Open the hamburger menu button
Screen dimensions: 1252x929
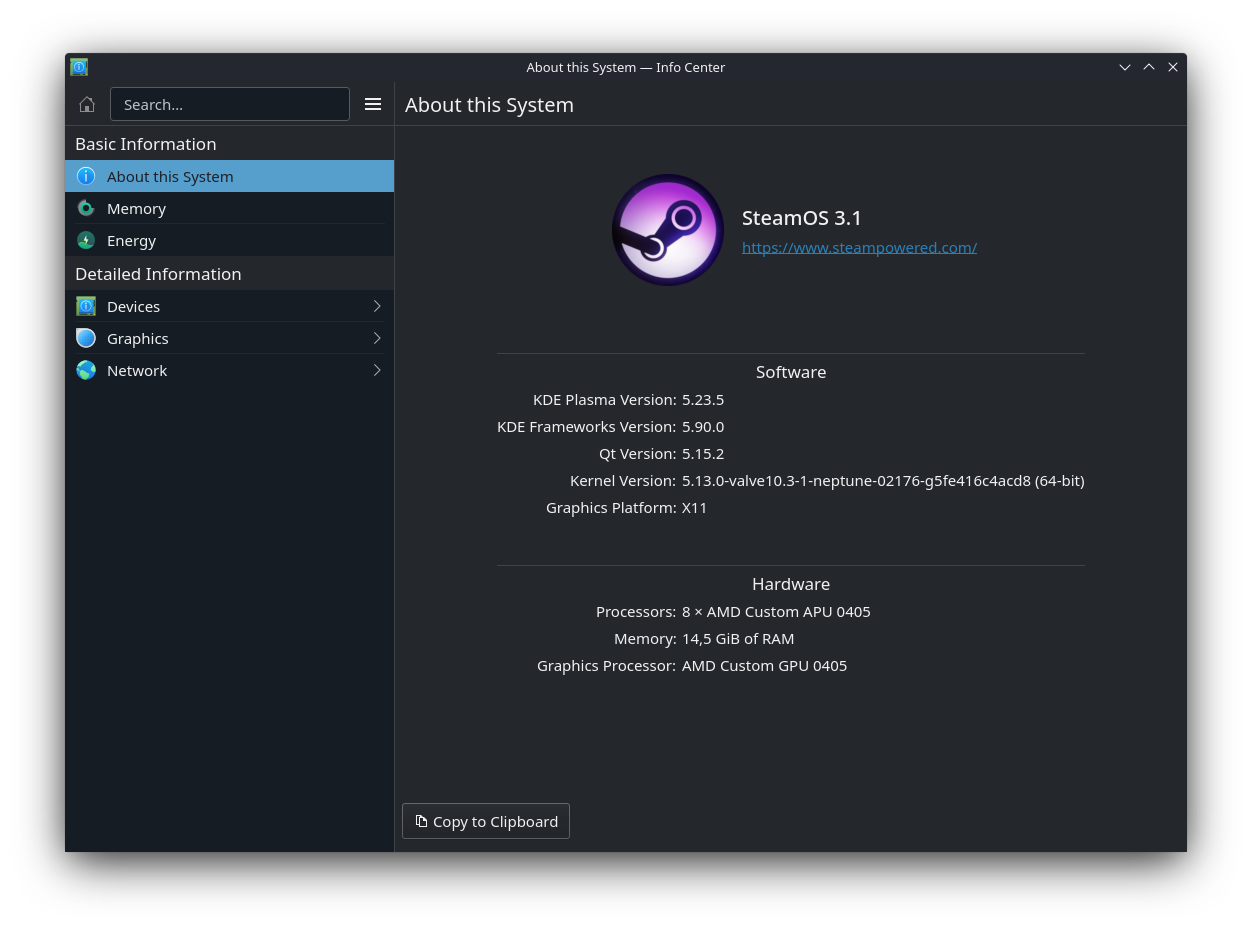click(x=373, y=104)
